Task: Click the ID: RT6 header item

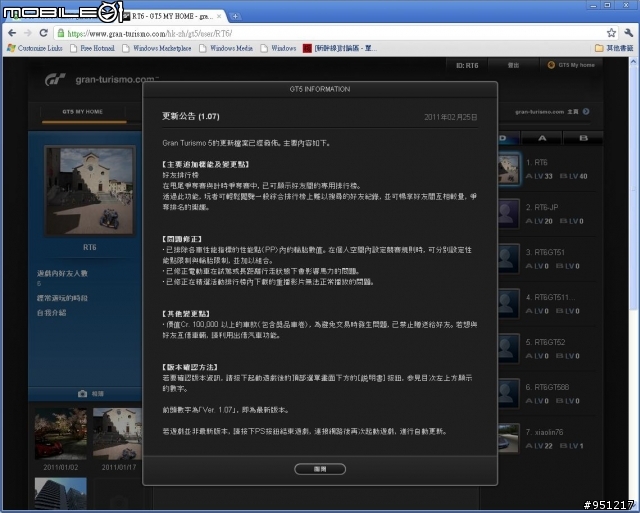Action: [467, 65]
